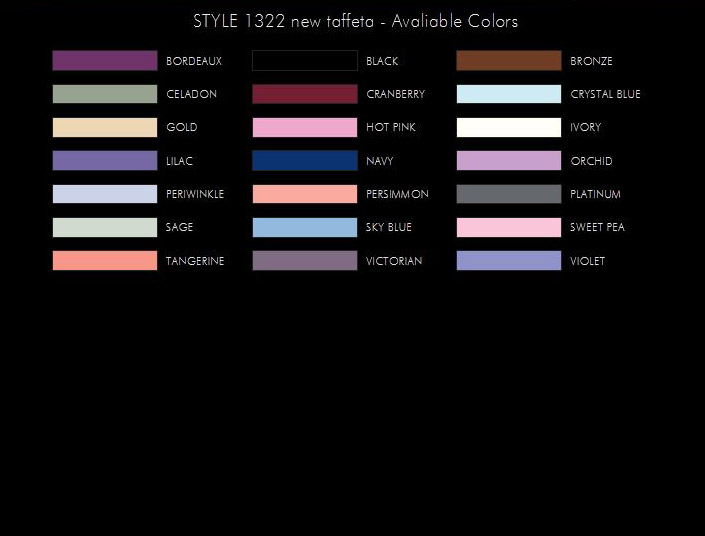Click the GOLD text label
The image size is (705, 536).
[x=182, y=127]
